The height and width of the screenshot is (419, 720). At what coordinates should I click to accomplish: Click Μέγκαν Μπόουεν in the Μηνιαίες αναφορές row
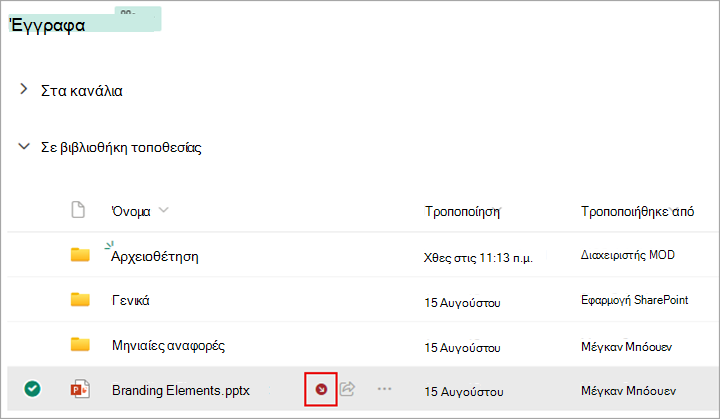(x=626, y=347)
